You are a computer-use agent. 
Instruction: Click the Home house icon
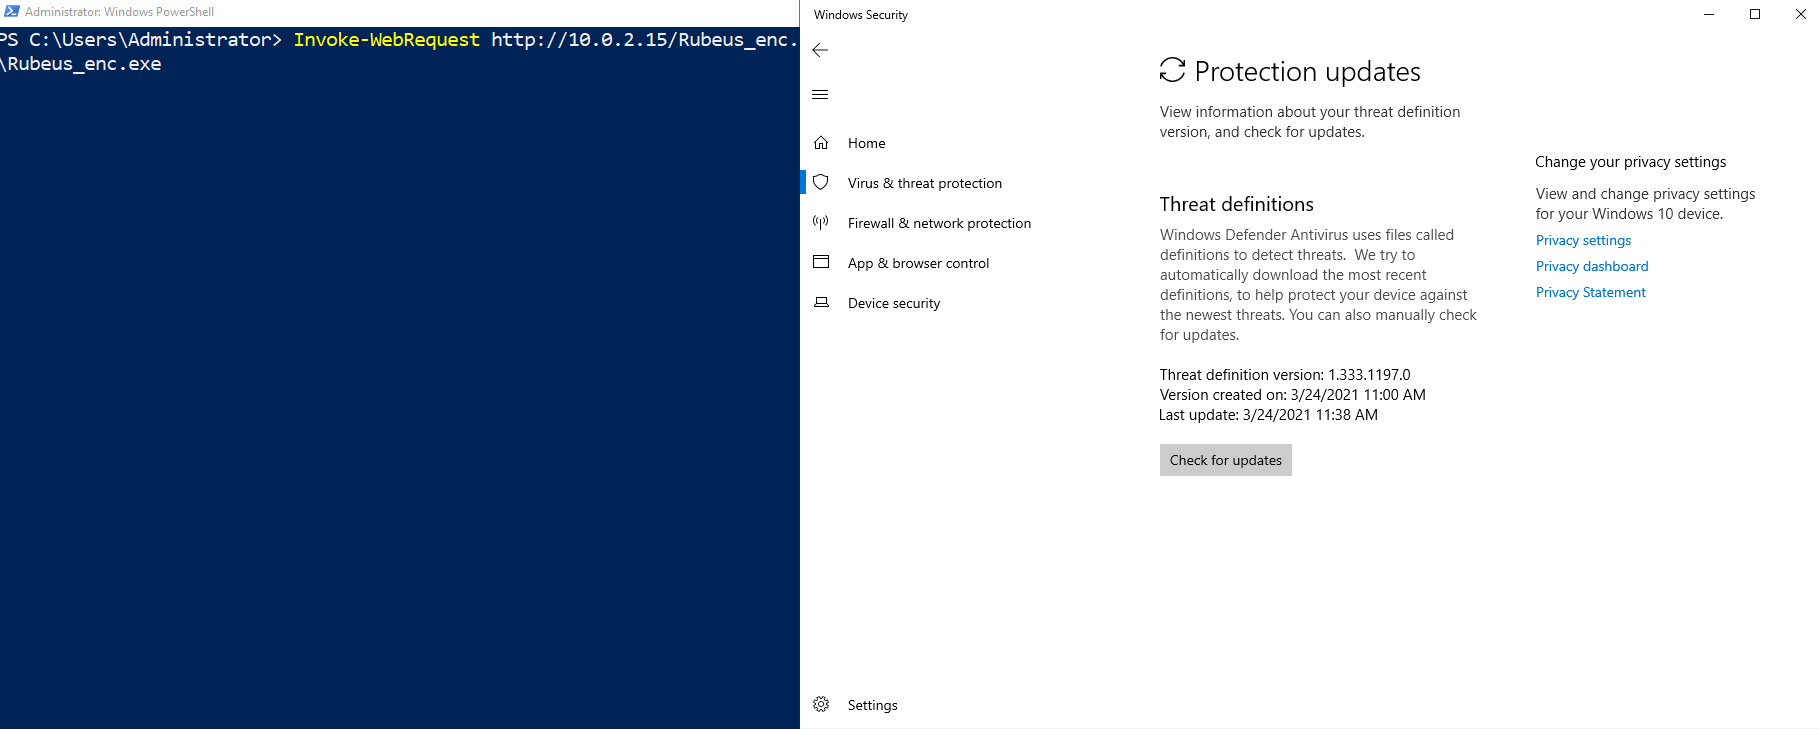(x=821, y=143)
